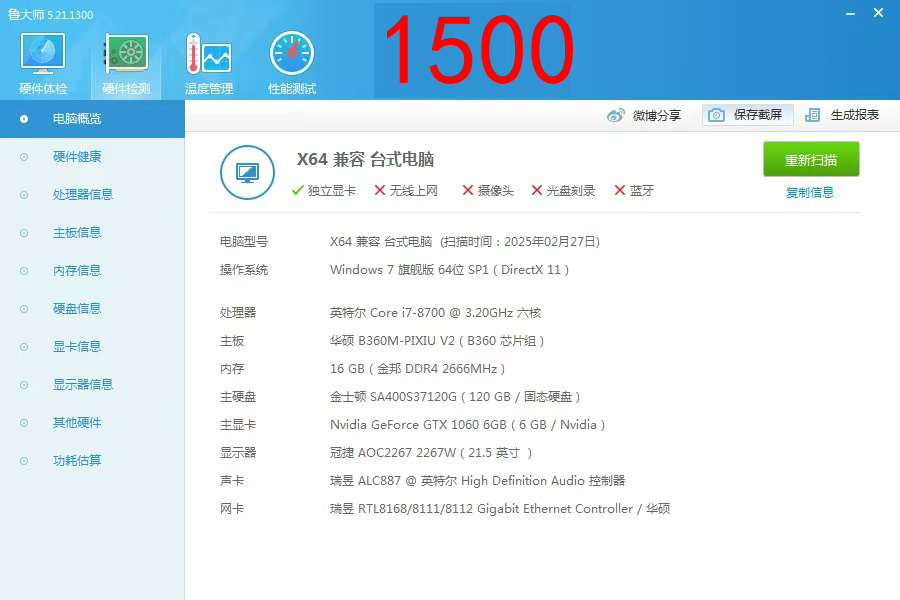This screenshot has height=600, width=900.
Task: Click the green 重新扫描 button
Action: pyautogui.click(x=811, y=159)
